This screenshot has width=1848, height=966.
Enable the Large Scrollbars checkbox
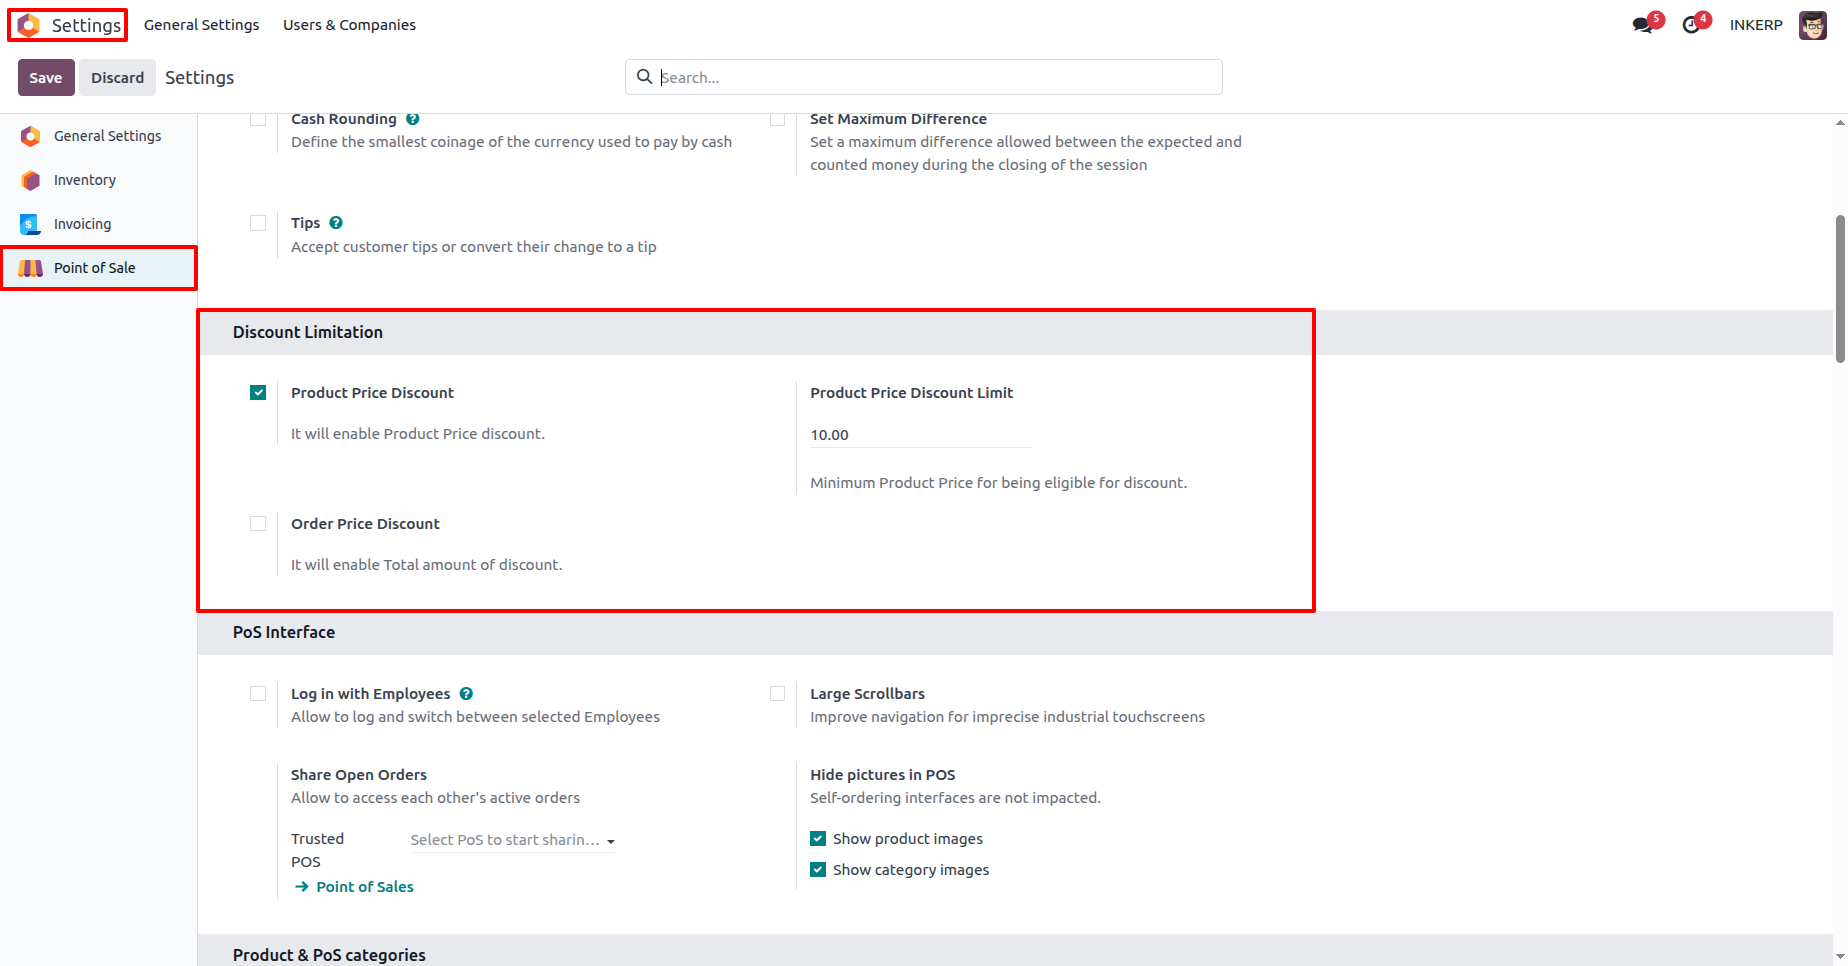(x=777, y=694)
